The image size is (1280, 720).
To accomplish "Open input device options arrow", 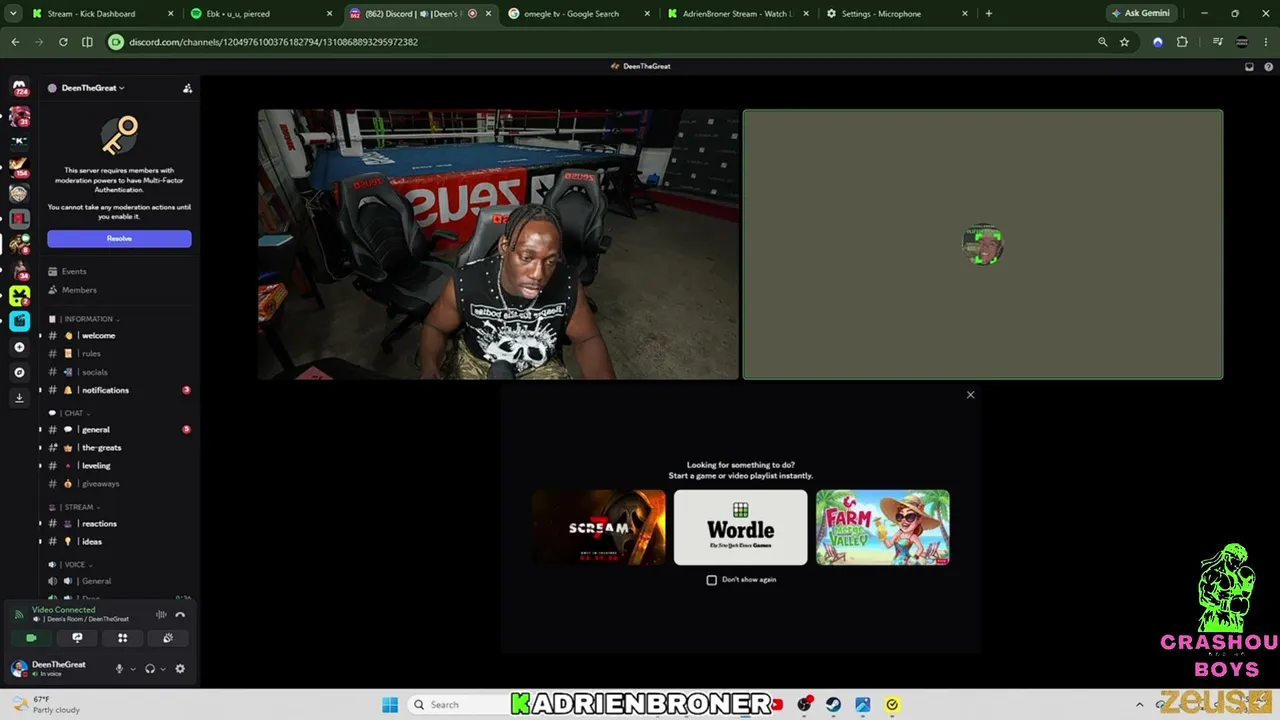I will [132, 669].
